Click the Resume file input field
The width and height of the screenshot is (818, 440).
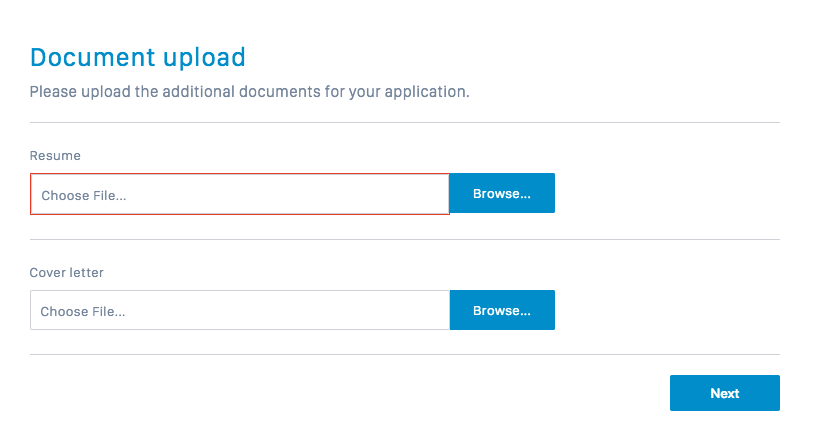coord(240,194)
